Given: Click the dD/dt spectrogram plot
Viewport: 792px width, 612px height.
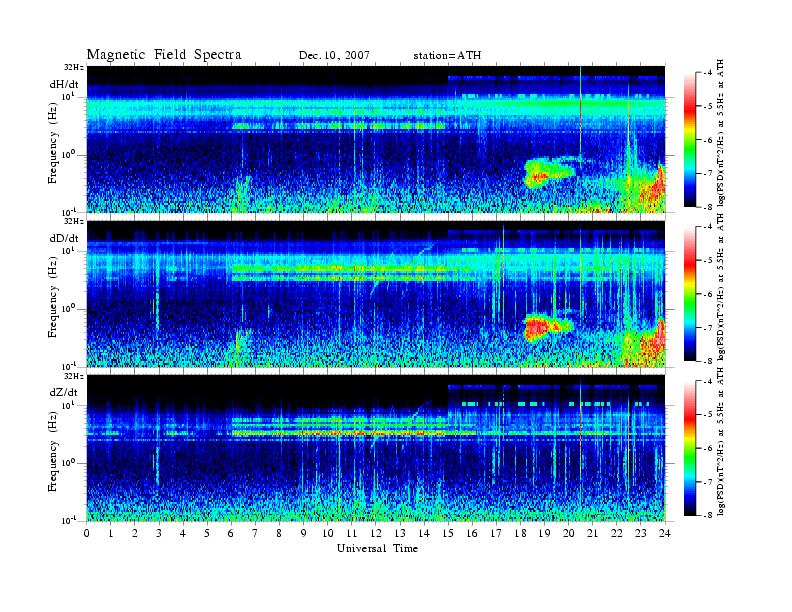Looking at the screenshot, I should tap(376, 293).
